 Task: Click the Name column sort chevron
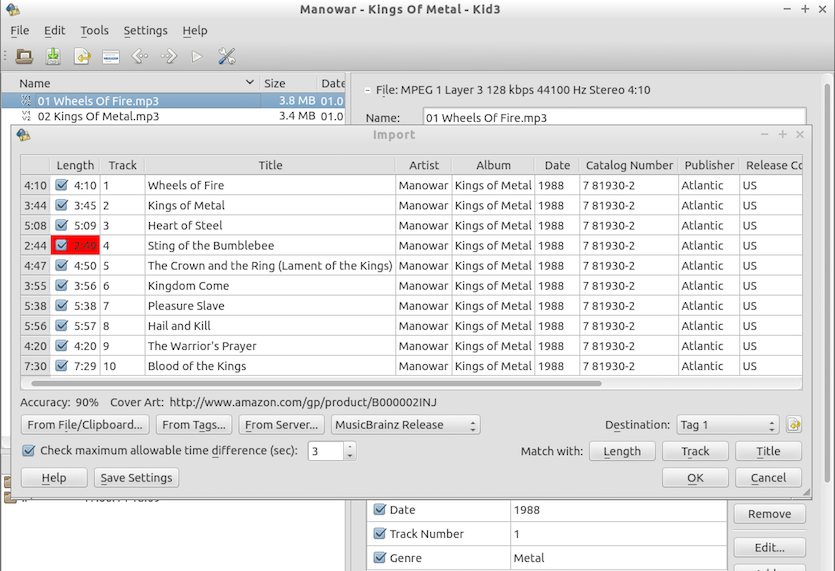pos(249,83)
